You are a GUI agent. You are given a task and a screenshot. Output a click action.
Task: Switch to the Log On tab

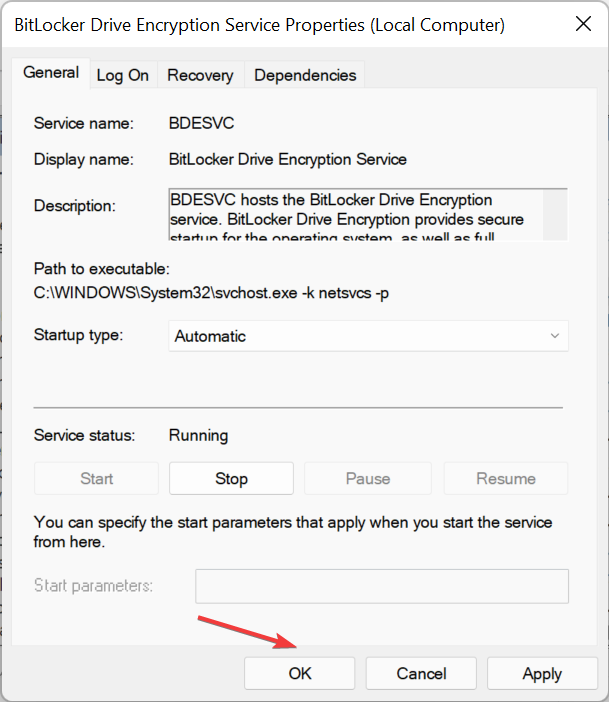click(x=122, y=75)
